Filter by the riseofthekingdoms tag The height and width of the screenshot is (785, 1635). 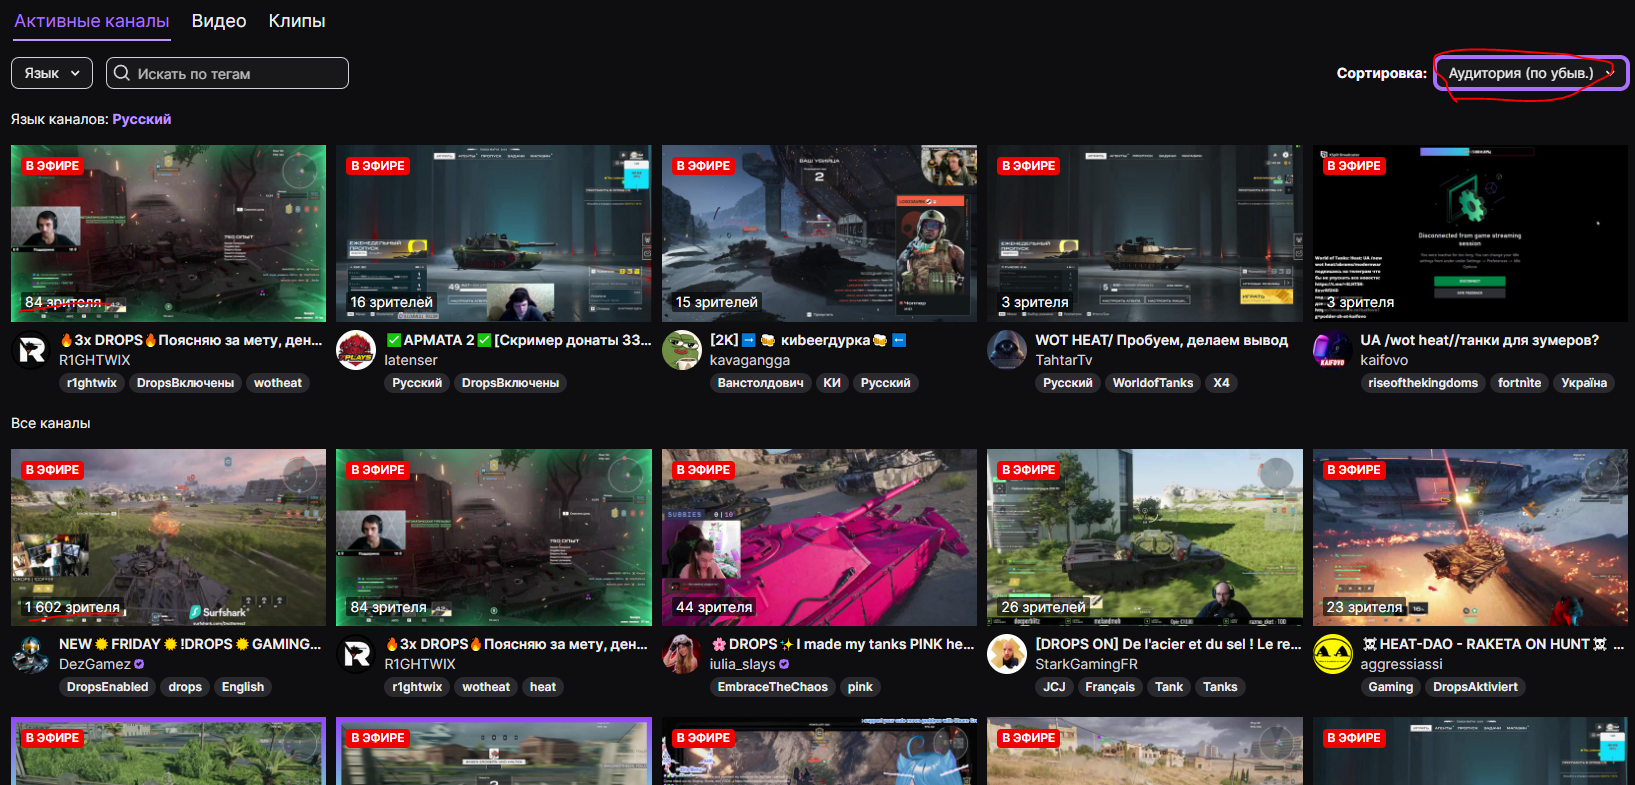(x=1423, y=383)
